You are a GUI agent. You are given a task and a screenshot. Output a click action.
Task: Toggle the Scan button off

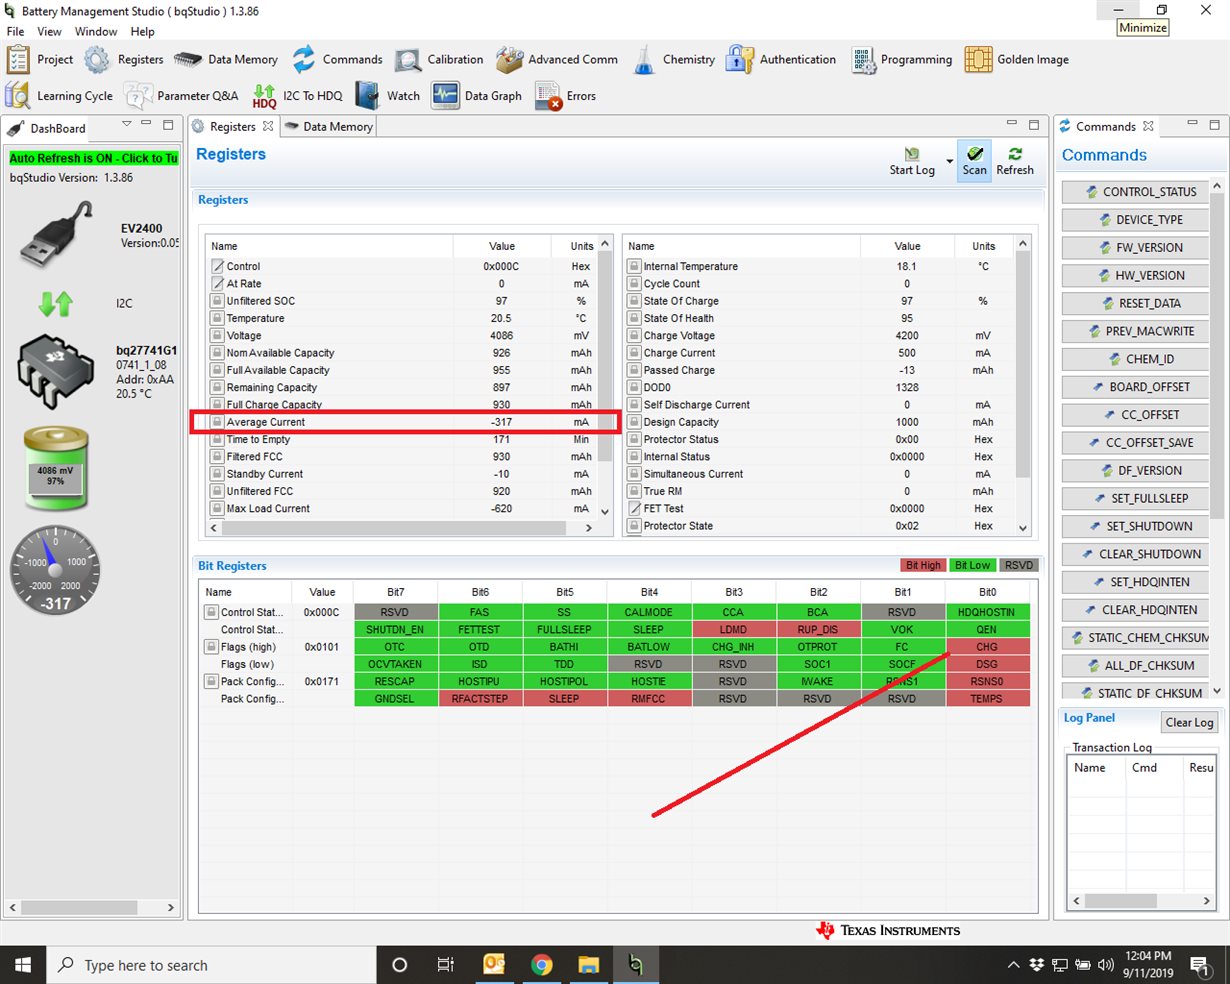[975, 160]
